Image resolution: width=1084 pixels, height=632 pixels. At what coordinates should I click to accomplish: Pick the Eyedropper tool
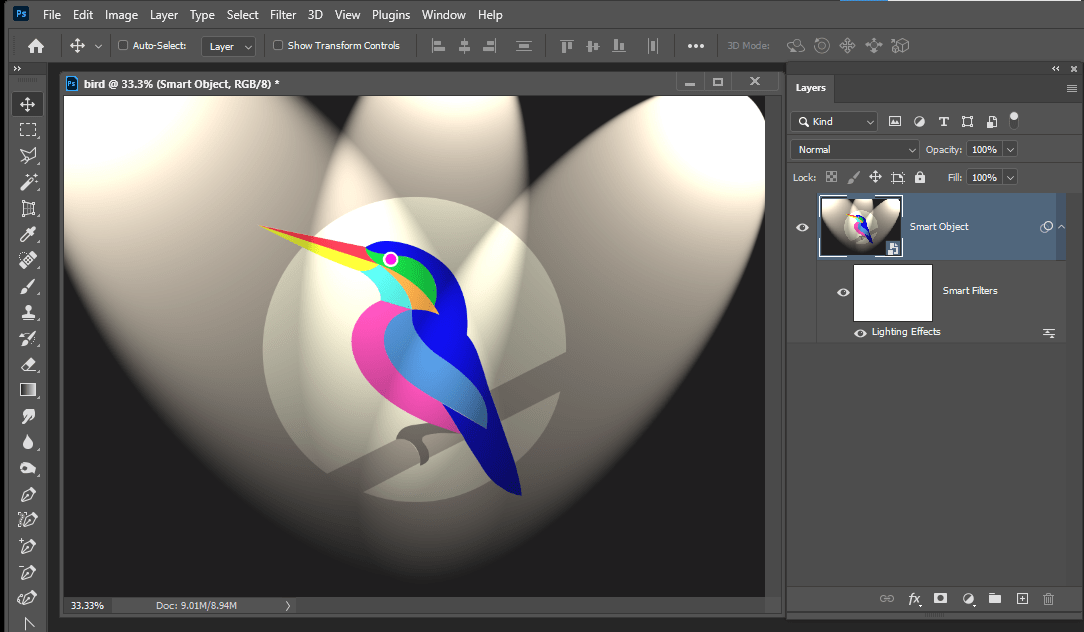(x=27, y=234)
